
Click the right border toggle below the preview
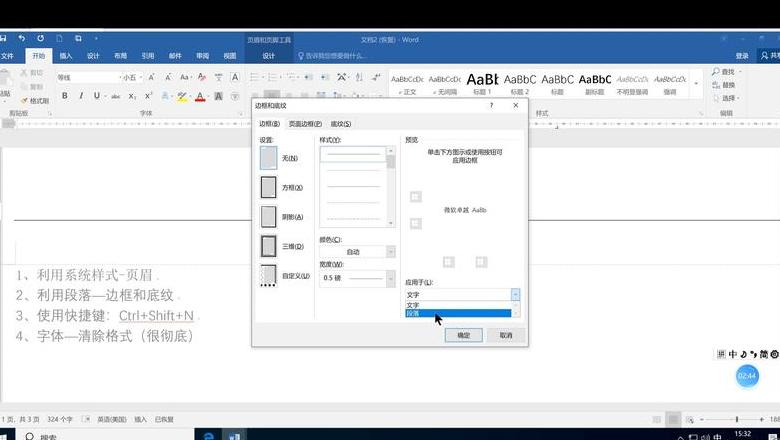[481, 262]
